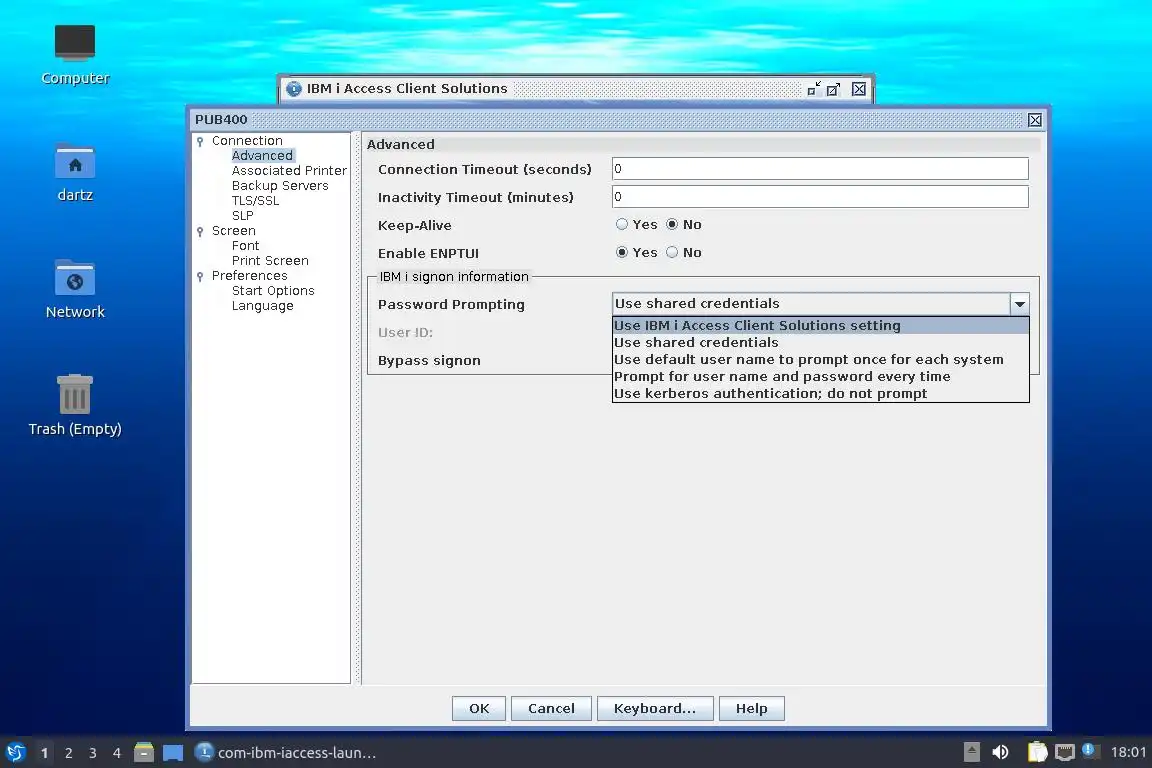Click the maximize icon on IBM i Access window

click(x=834, y=89)
